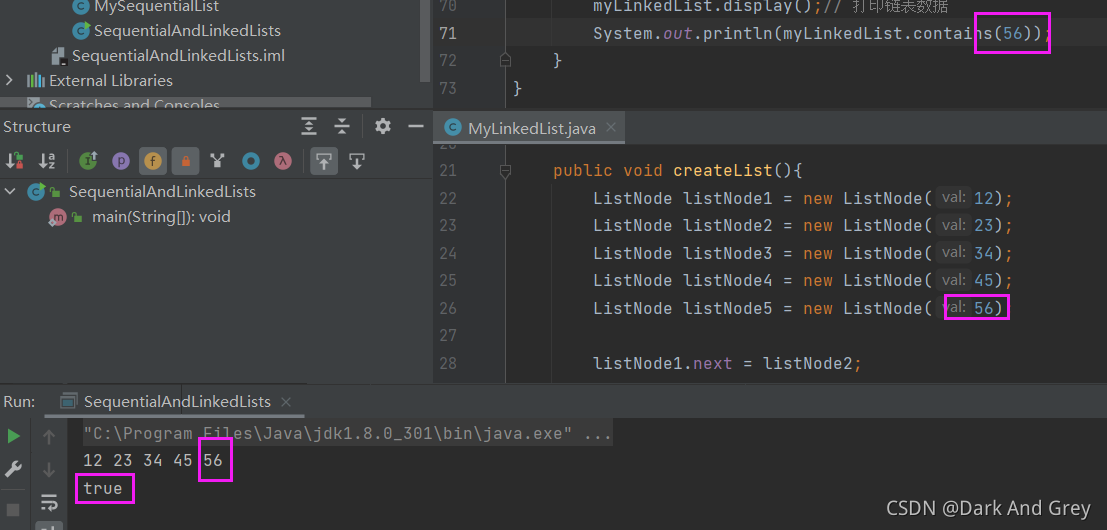
Task: Close the MyLinkedList.java tab
Action: tap(611, 128)
